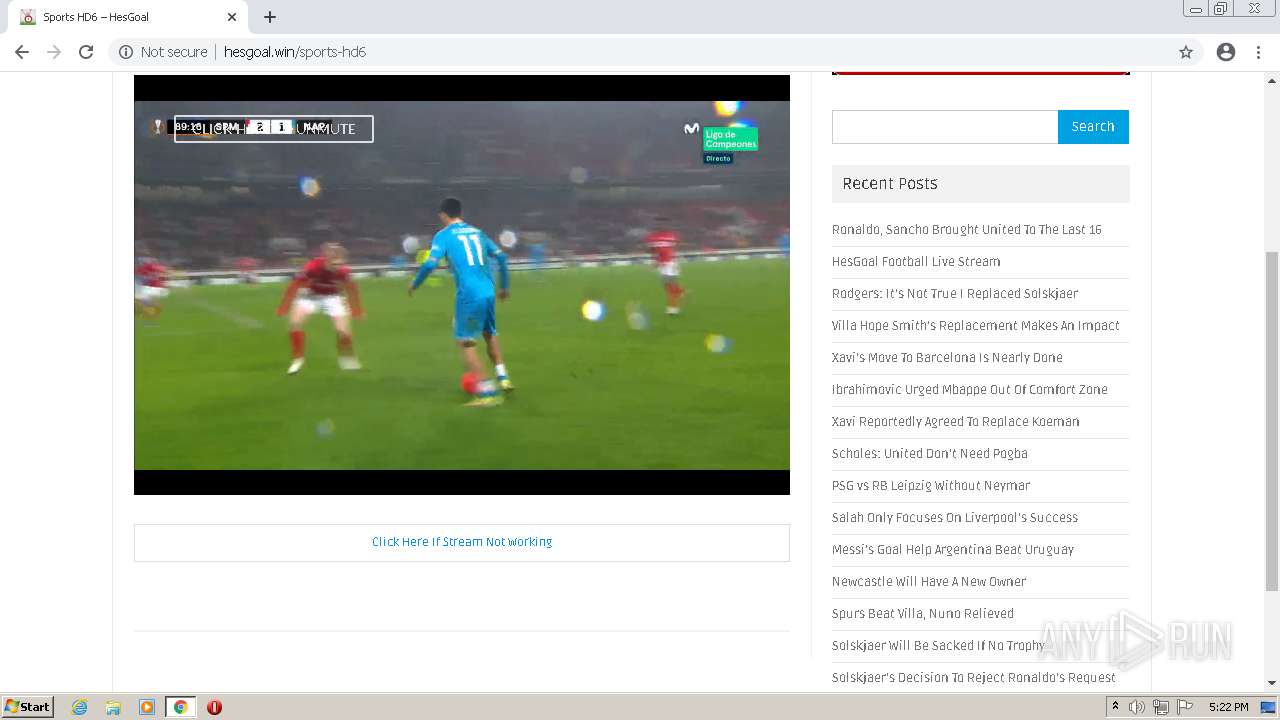The height and width of the screenshot is (720, 1280).
Task: Open Solskjaer Will Be Sacked If No Trophy
Action: pos(938,646)
